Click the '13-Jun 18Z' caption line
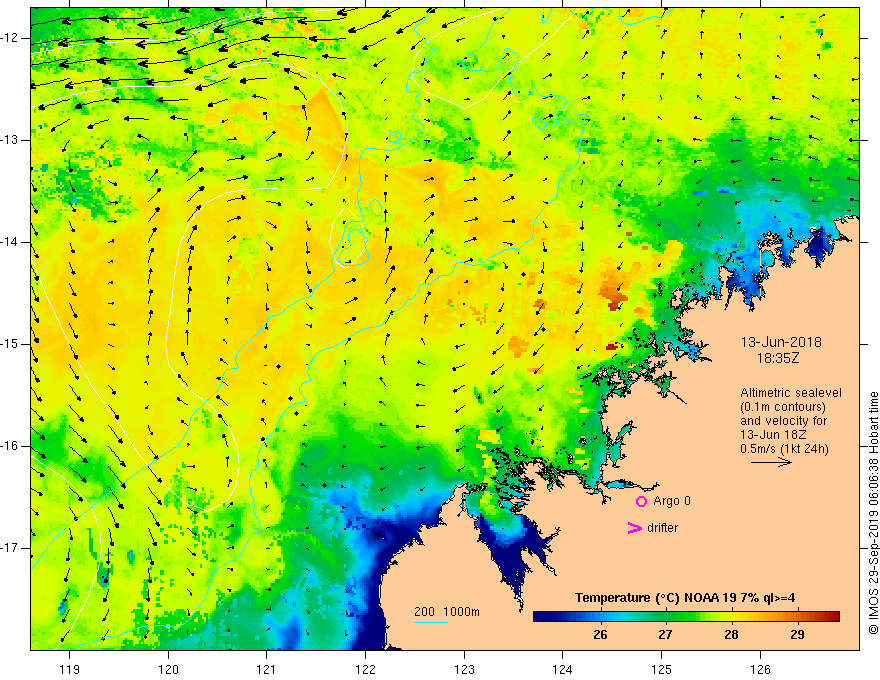This screenshot has height=680, width=880. click(773, 435)
